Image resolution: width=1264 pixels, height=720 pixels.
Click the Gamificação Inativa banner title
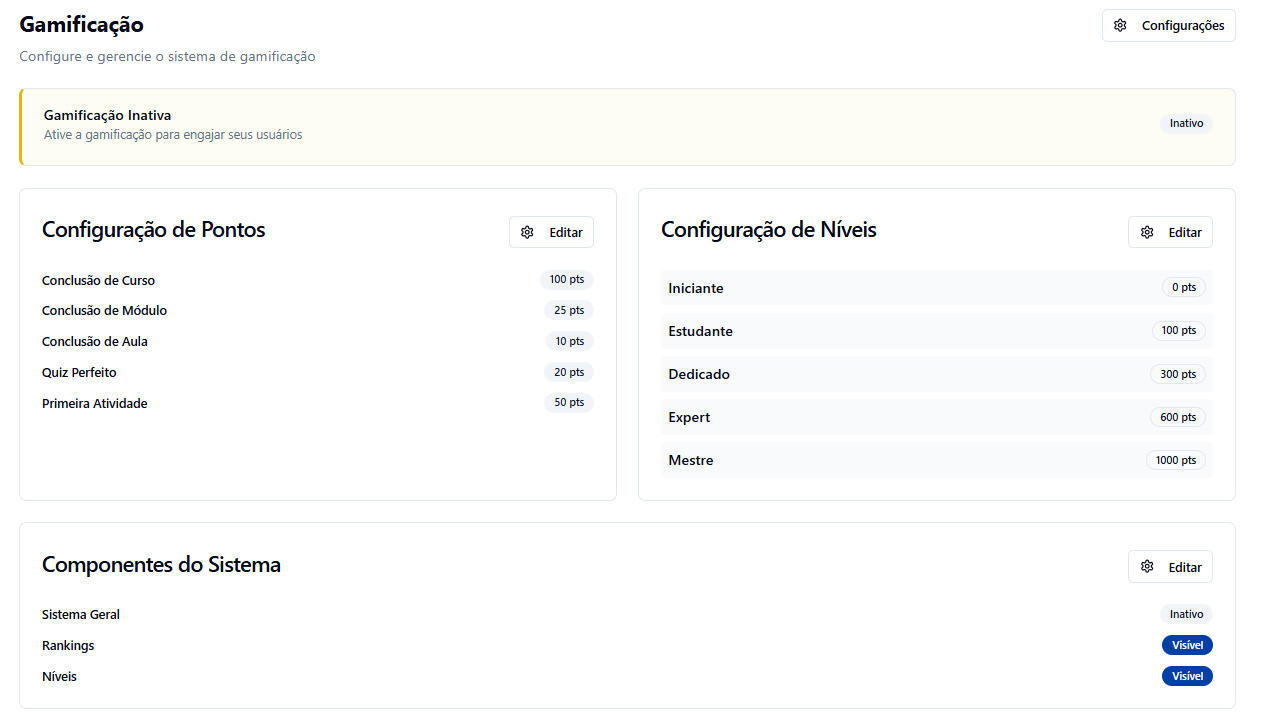point(107,115)
